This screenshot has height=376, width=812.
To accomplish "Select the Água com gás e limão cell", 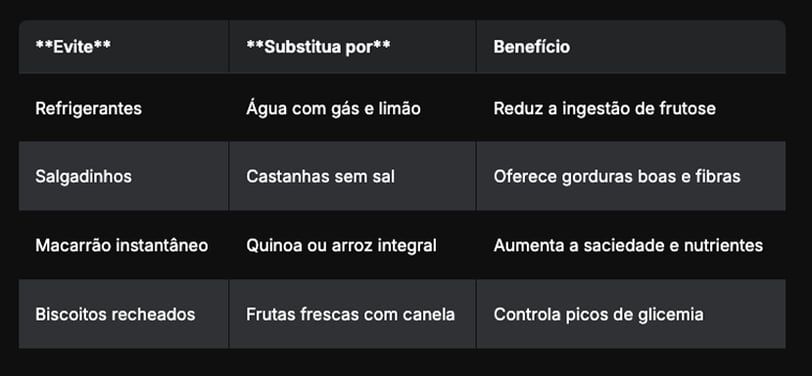I will point(353,108).
